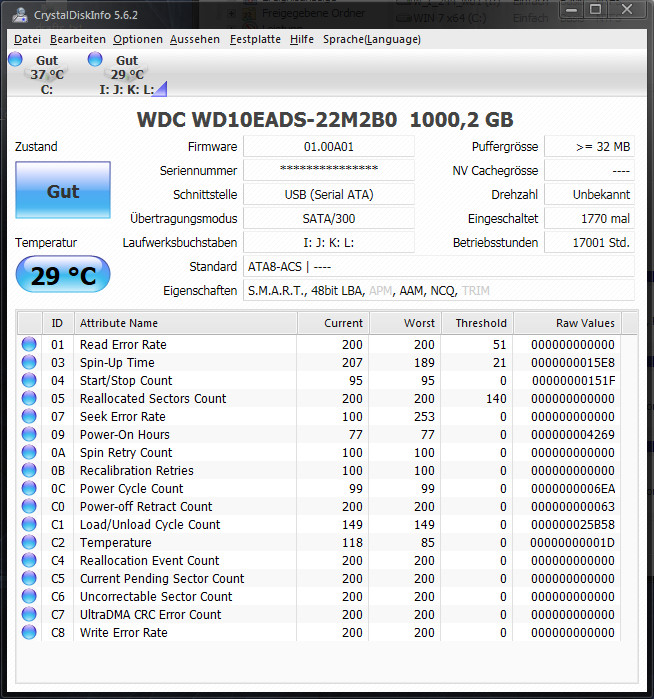Select the C: drive status tab
This screenshot has height=699, width=654.
(x=46, y=74)
